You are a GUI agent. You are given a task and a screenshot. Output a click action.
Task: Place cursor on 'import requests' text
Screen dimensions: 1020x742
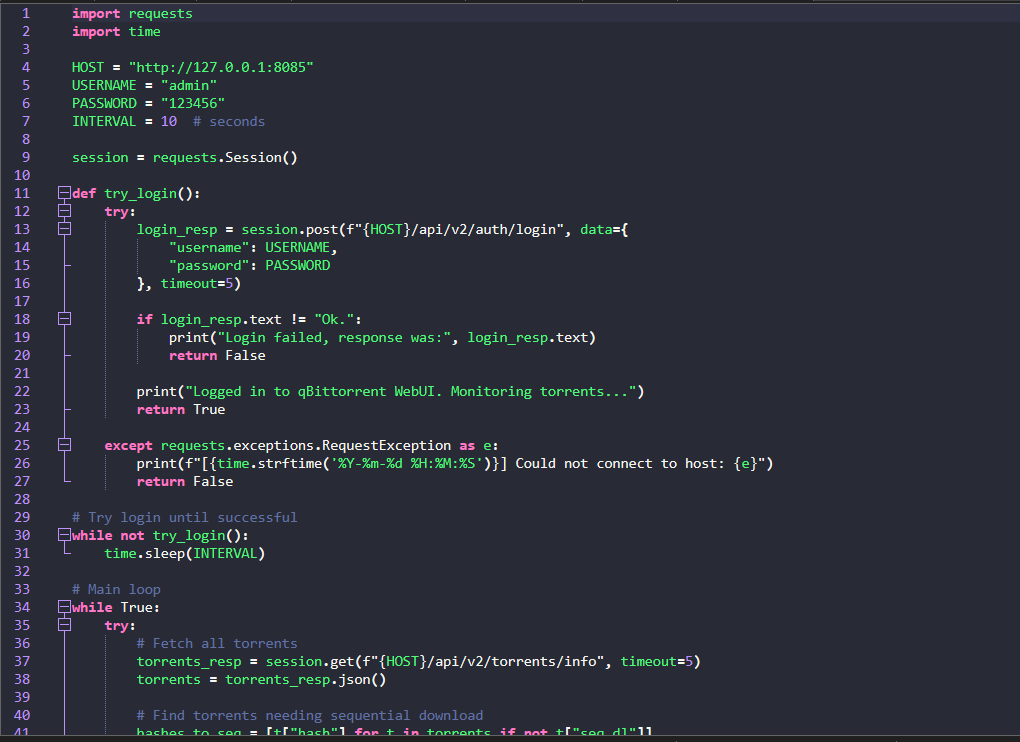tap(132, 14)
